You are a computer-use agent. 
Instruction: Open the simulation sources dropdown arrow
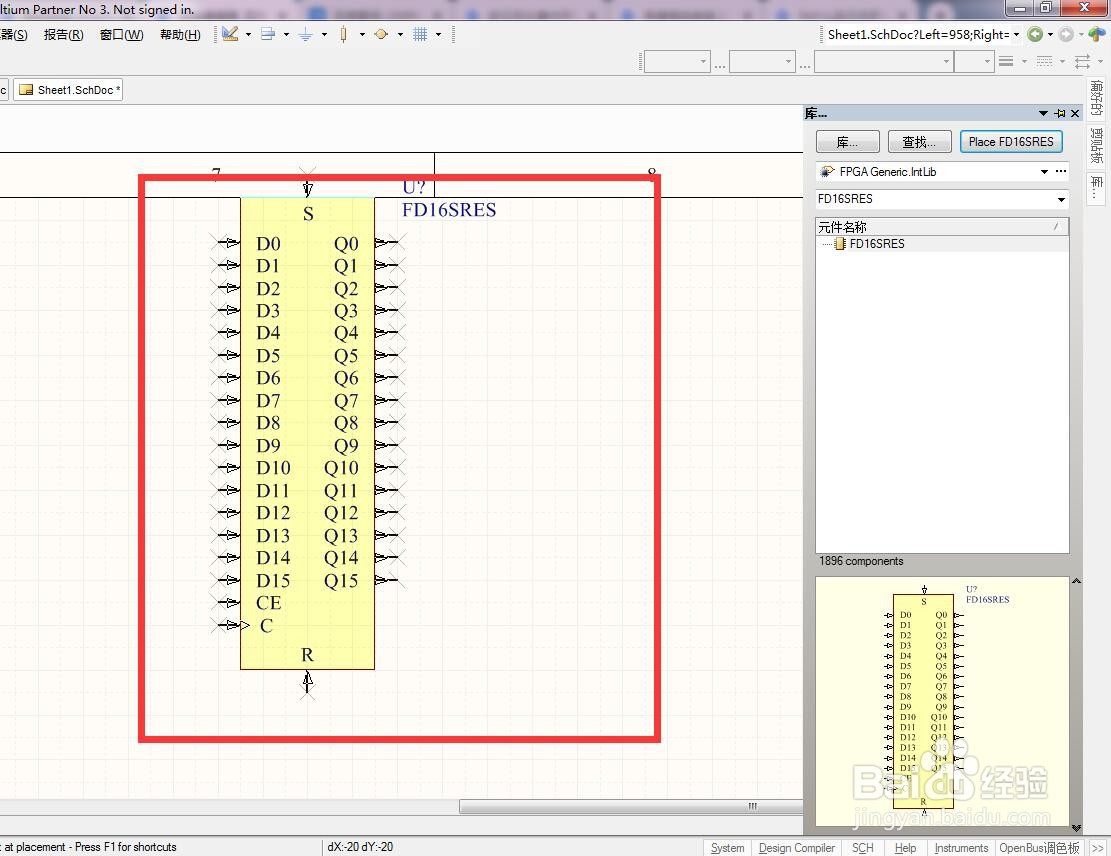[400, 34]
